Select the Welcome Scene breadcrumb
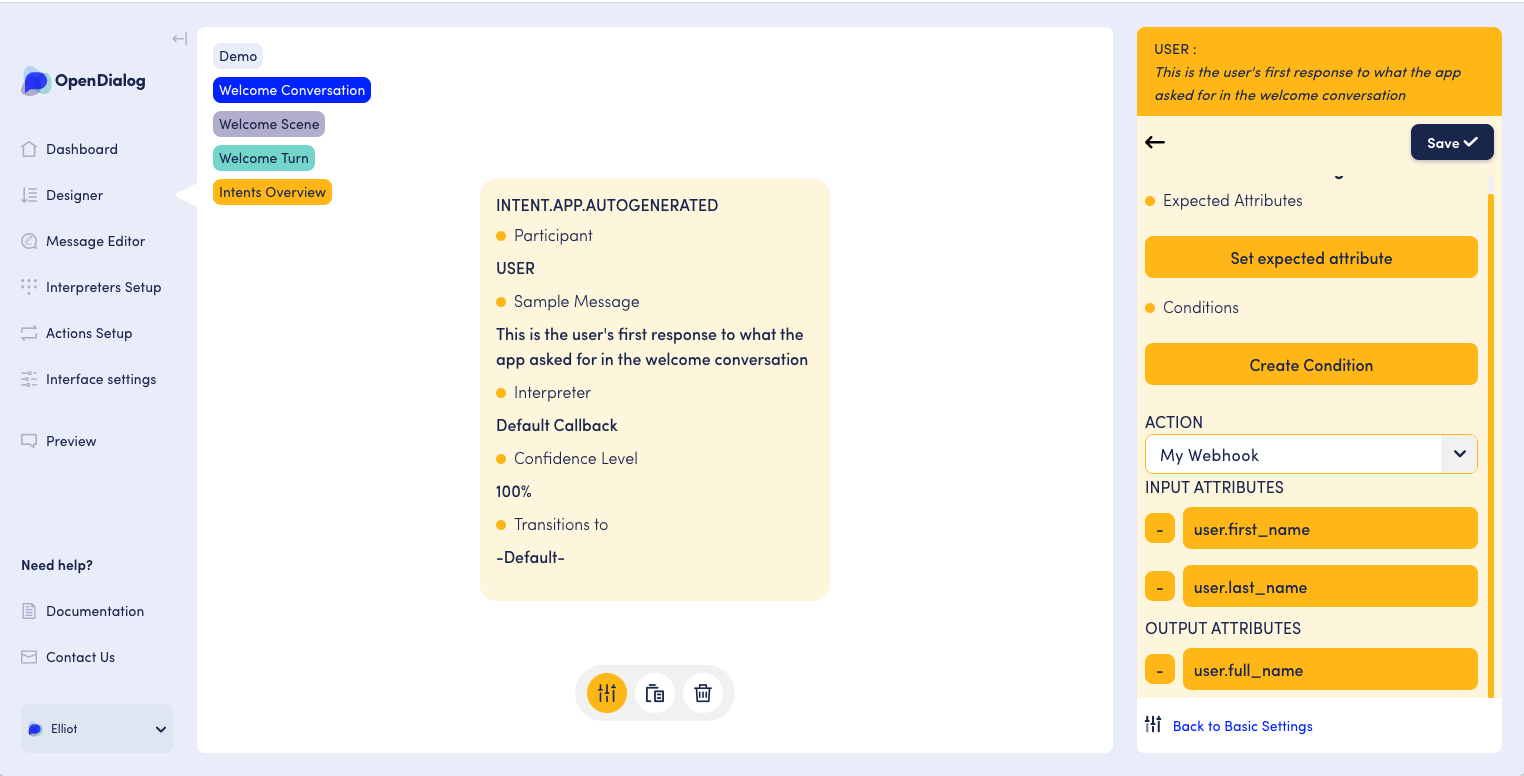This screenshot has width=1524, height=776. click(x=269, y=124)
